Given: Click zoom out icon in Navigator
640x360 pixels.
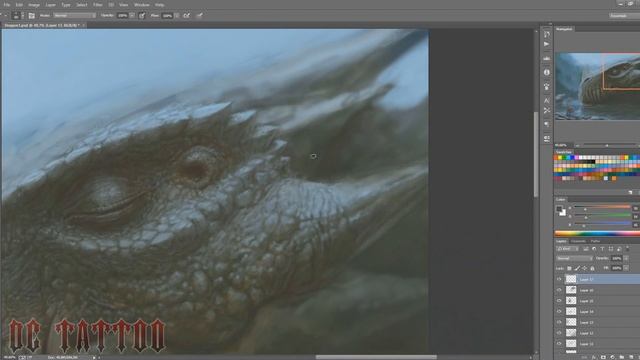Looking at the screenshot, I should 578,145.
